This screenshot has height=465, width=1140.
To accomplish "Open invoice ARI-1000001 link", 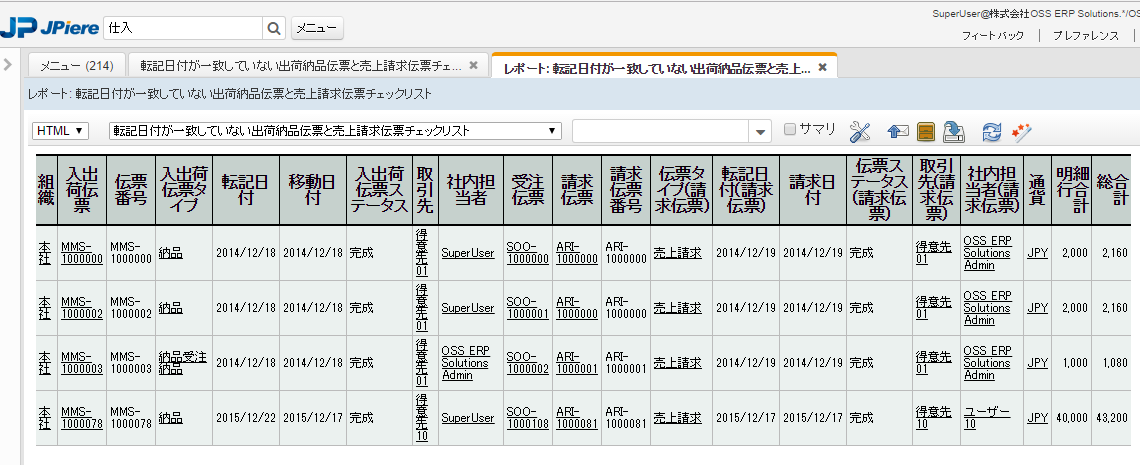I will tap(577, 363).
